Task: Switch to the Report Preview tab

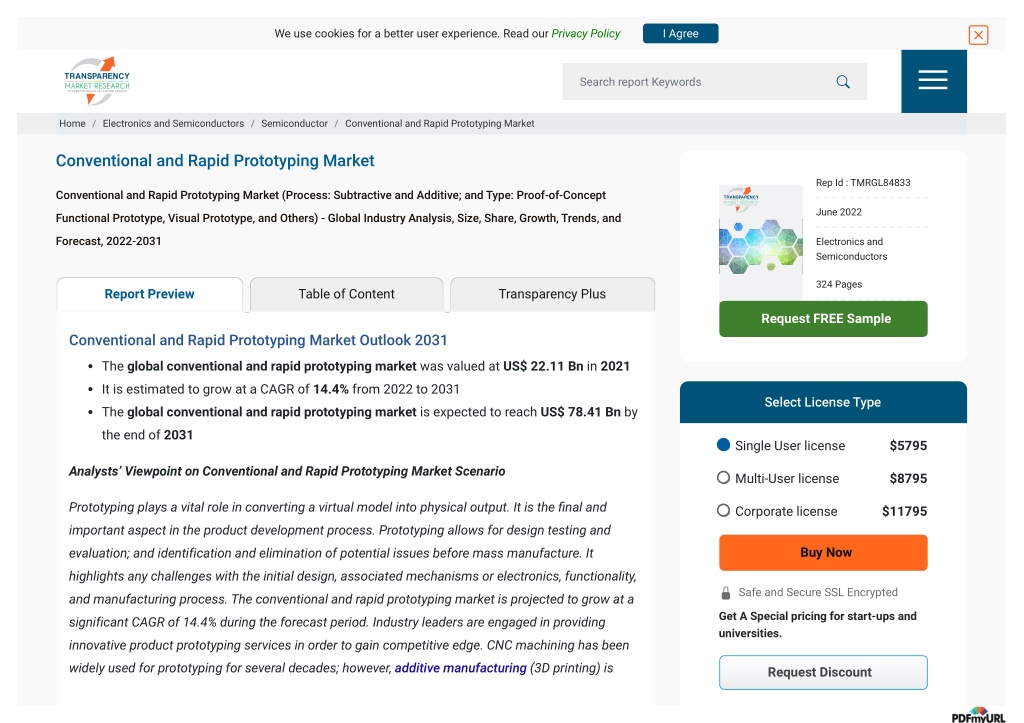Action: (150, 294)
